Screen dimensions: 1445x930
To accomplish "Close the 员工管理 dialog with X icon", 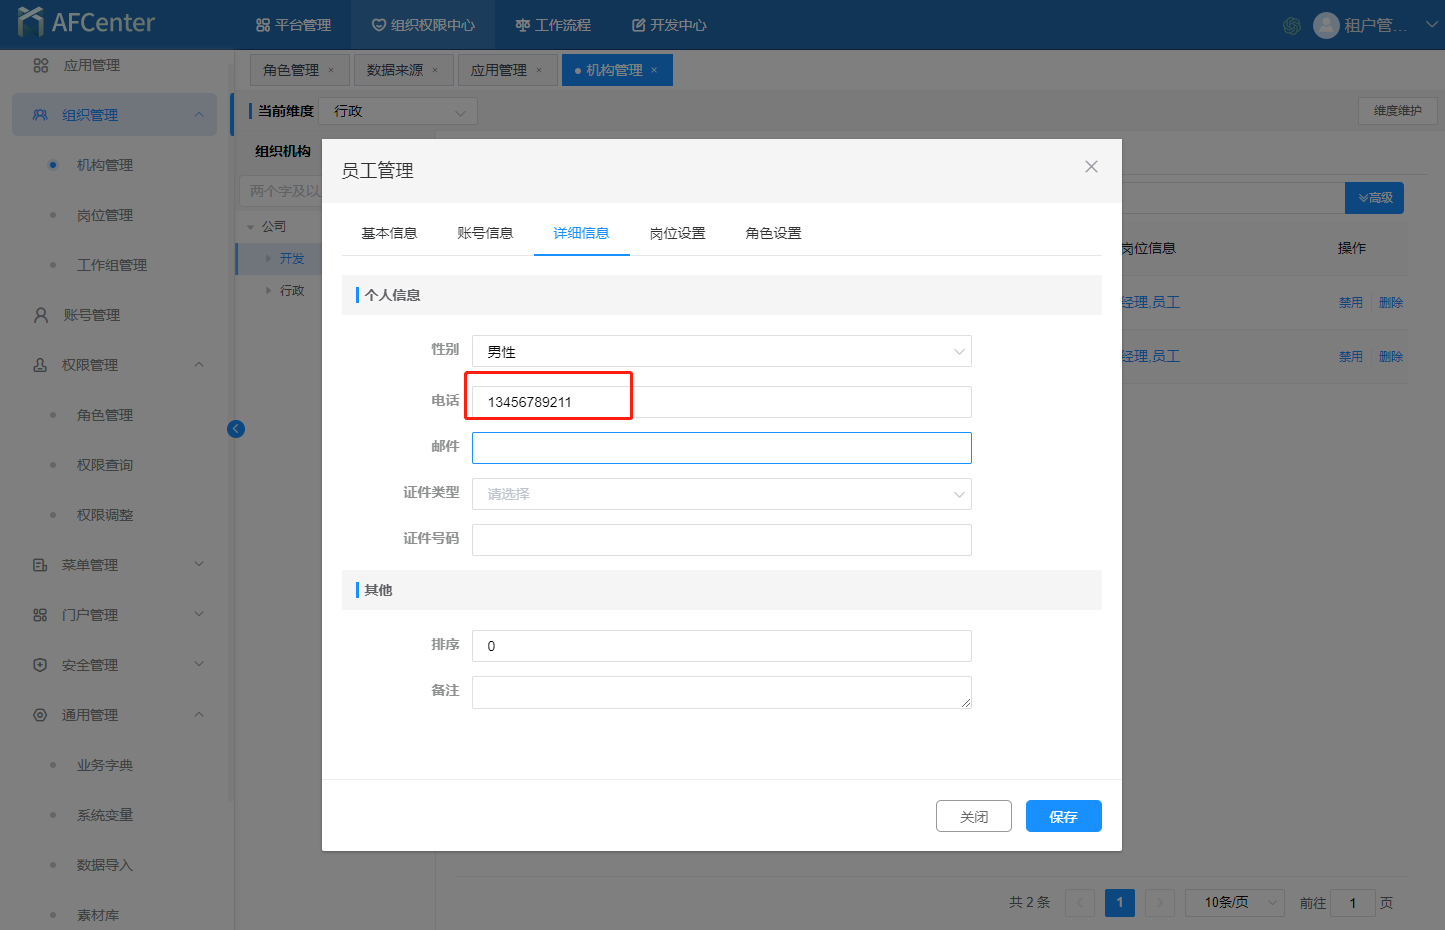I will pyautogui.click(x=1091, y=167).
